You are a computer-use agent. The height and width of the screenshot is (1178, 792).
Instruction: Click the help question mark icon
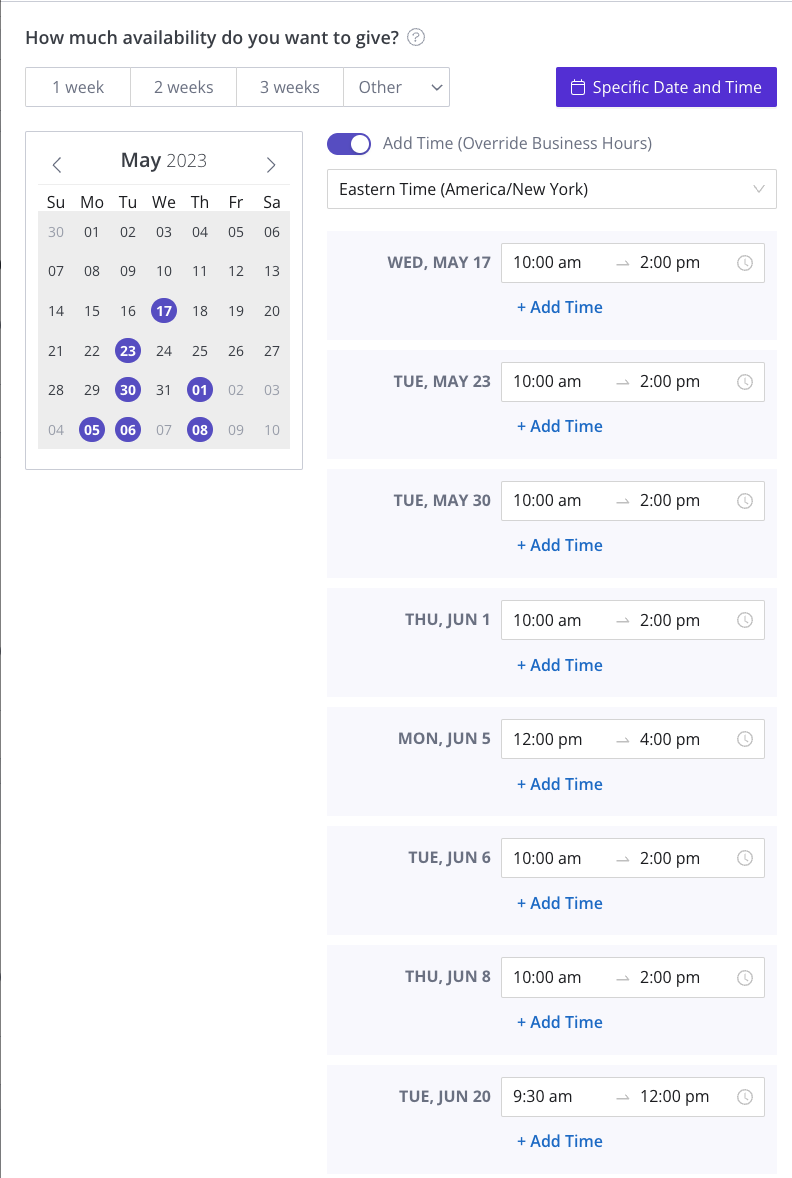416,38
